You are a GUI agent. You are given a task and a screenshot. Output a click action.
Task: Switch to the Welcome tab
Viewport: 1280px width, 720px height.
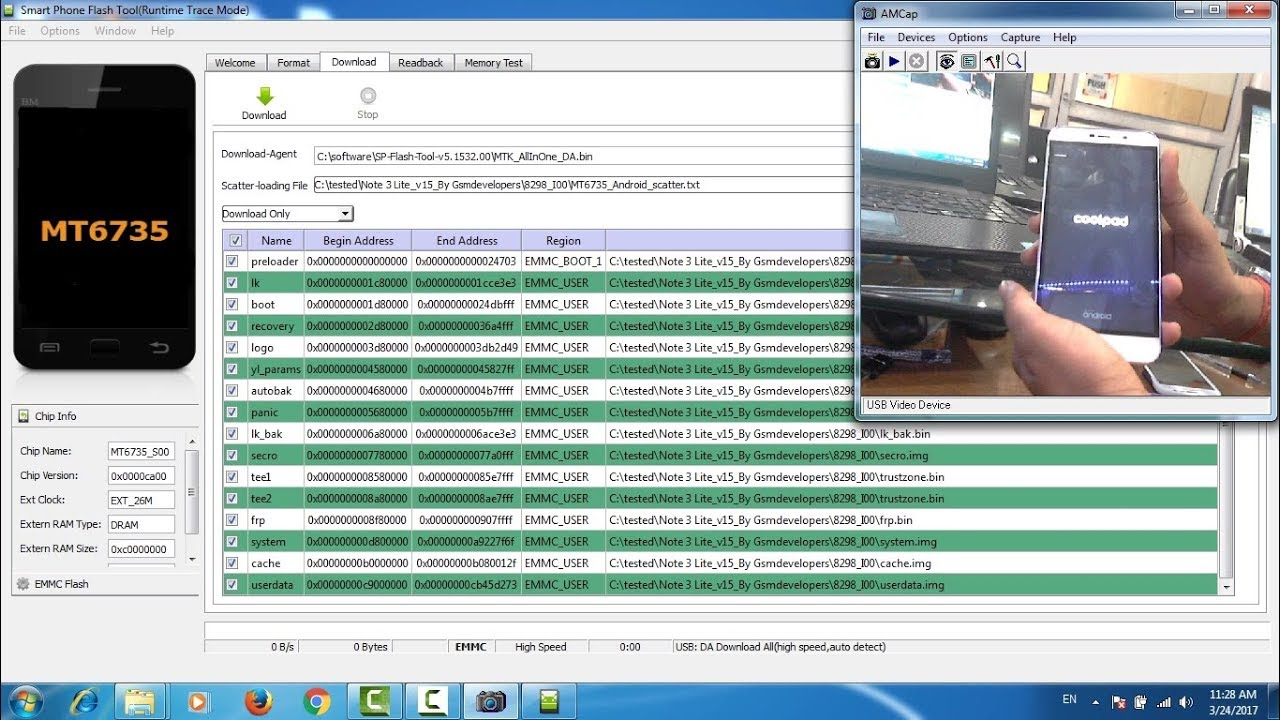pos(235,62)
